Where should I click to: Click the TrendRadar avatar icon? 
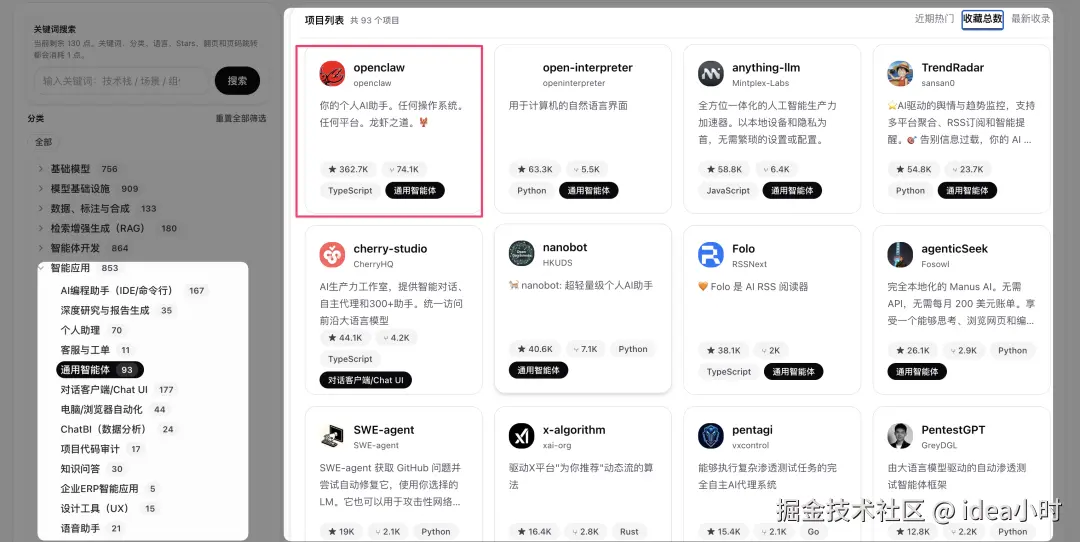pyautogui.click(x=900, y=74)
